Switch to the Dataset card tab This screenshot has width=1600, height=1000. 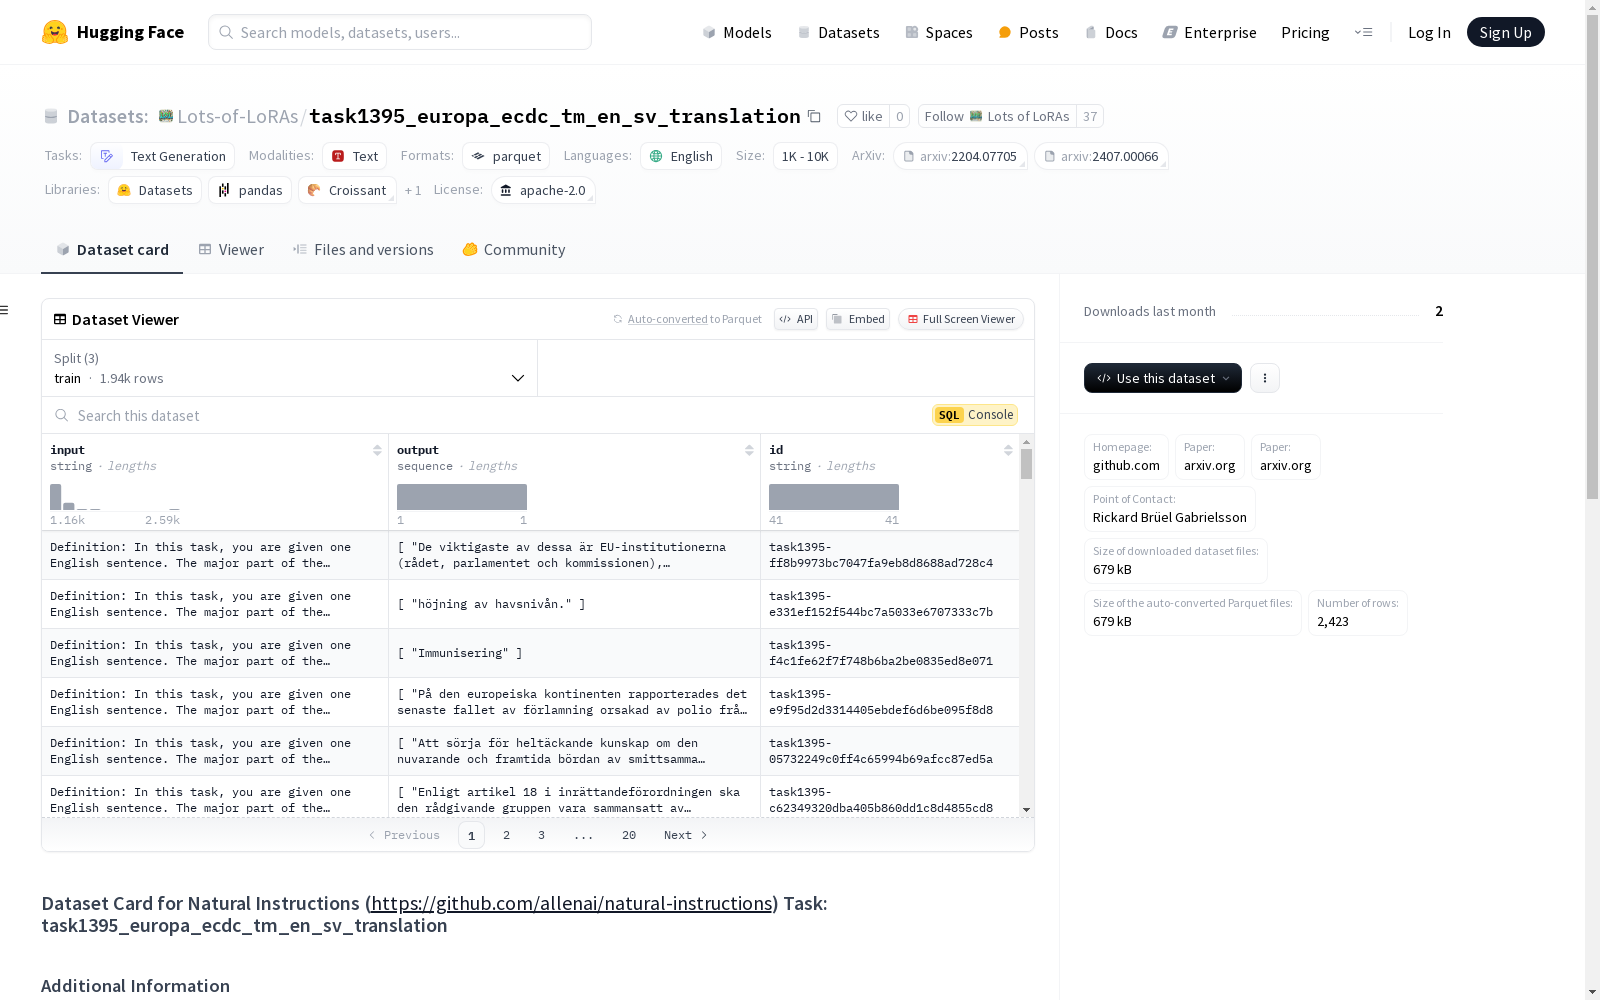112,250
